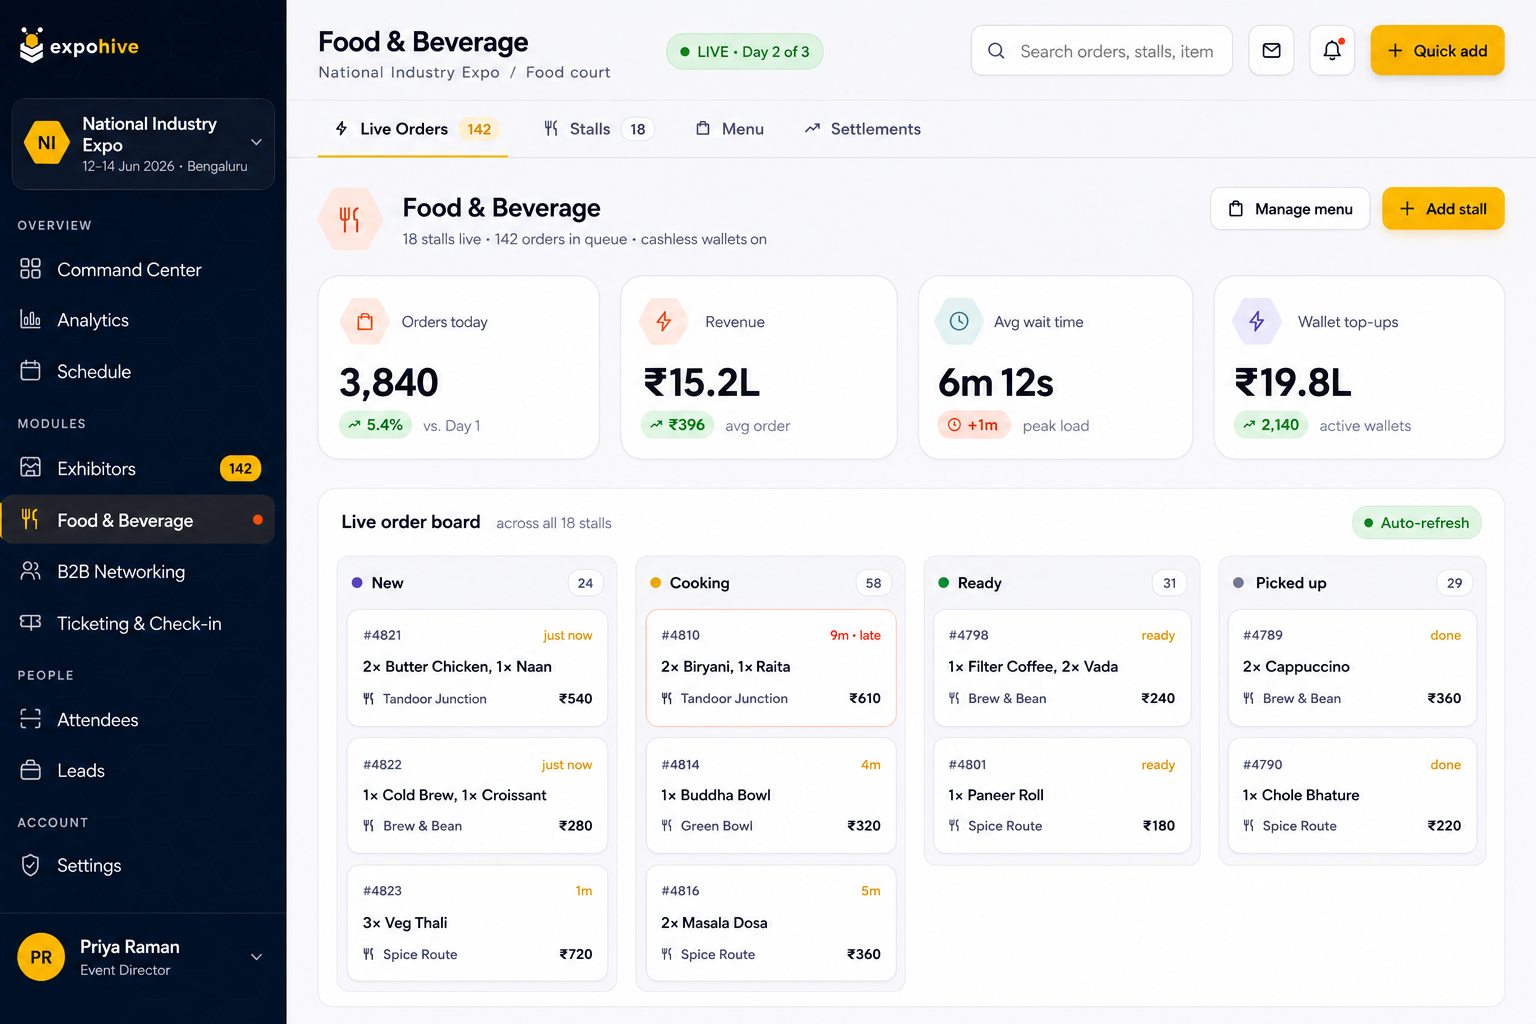Click the National Industry Expo breadcrumb link
This screenshot has width=1536, height=1024.
[x=409, y=72]
